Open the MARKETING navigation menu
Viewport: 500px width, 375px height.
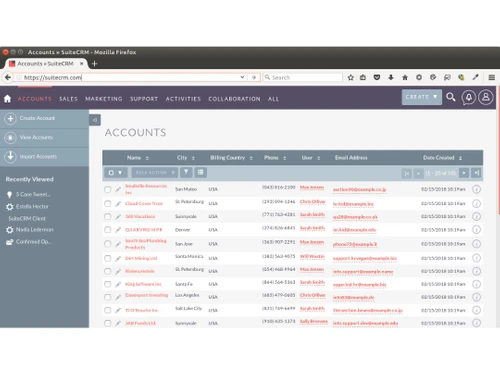[104, 99]
